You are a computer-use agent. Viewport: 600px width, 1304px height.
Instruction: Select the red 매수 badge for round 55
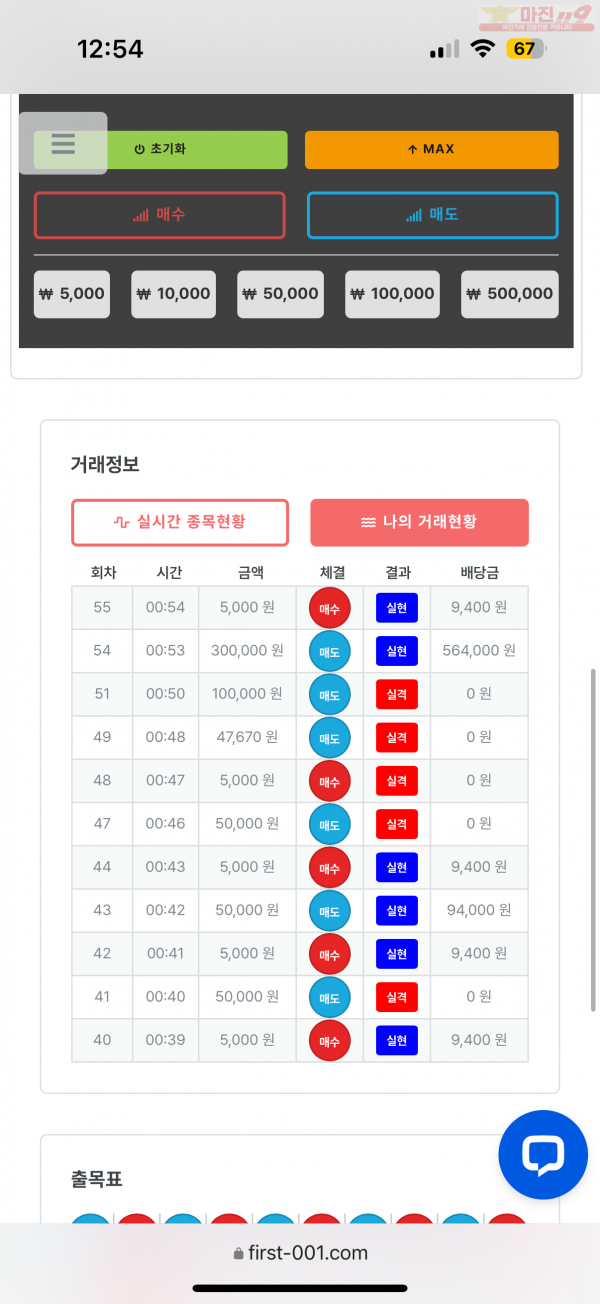pos(330,607)
